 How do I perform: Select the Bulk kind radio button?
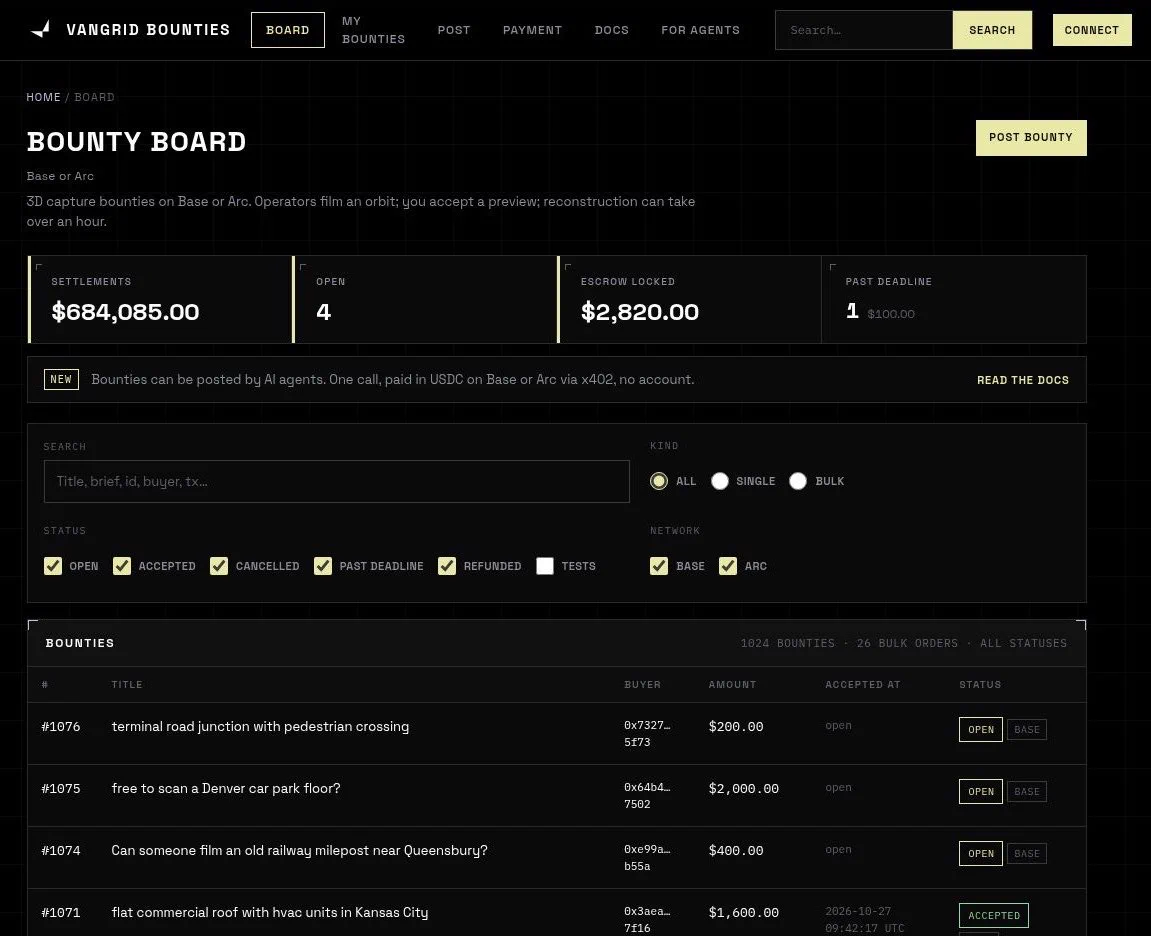click(x=798, y=481)
